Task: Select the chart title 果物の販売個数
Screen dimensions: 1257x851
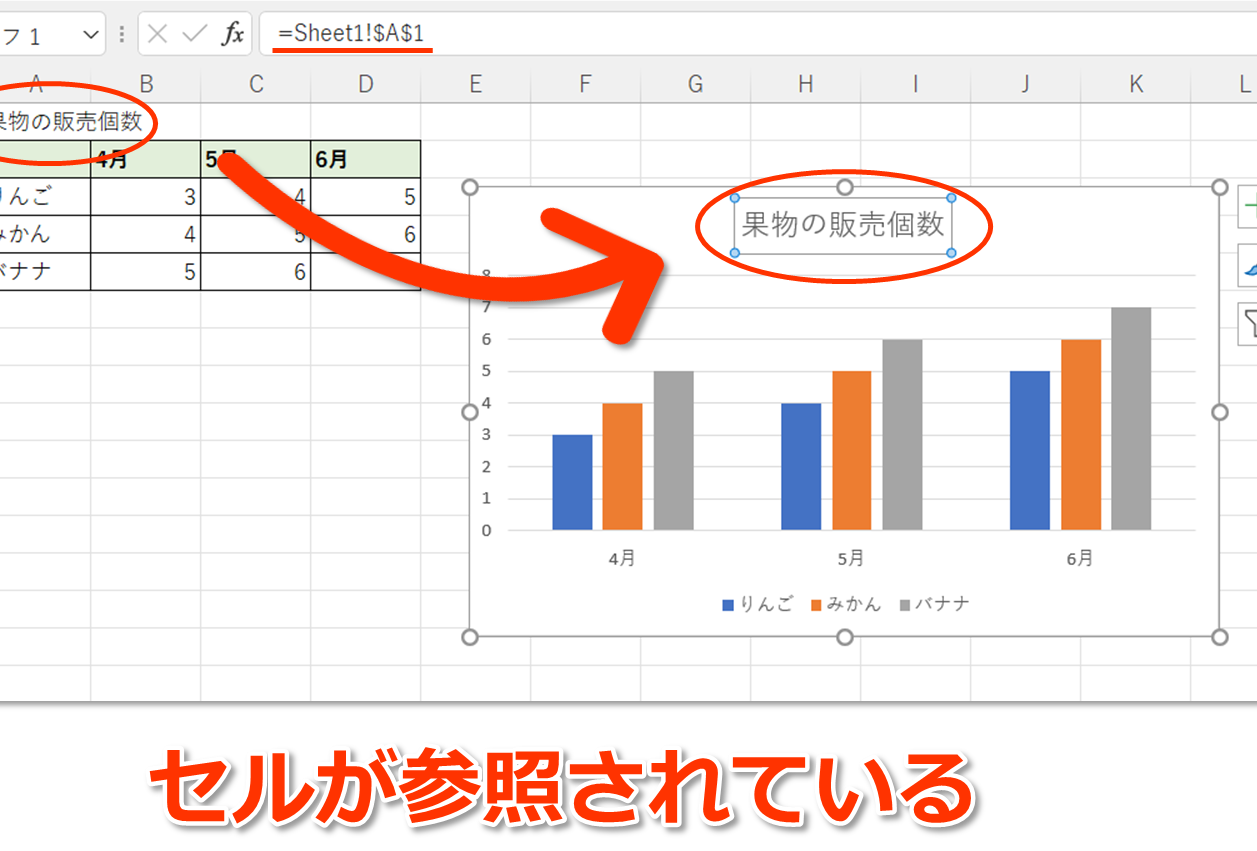Action: [843, 225]
